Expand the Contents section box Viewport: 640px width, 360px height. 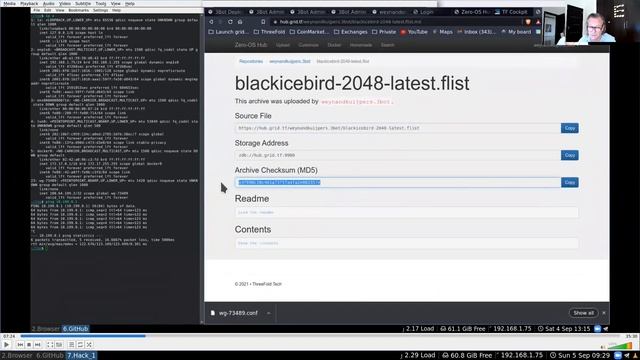[407, 243]
